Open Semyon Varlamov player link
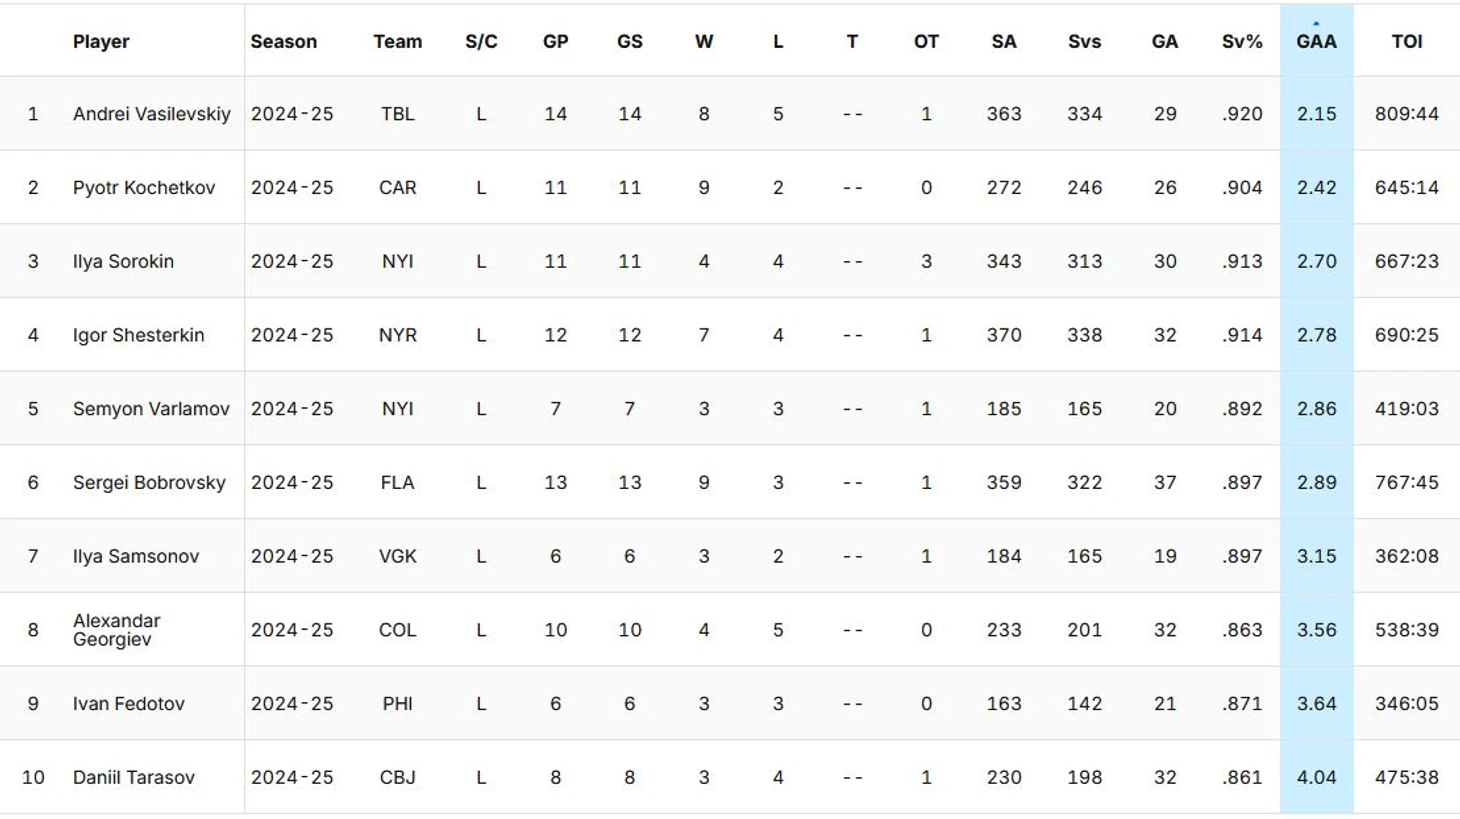1460x819 pixels. [151, 409]
